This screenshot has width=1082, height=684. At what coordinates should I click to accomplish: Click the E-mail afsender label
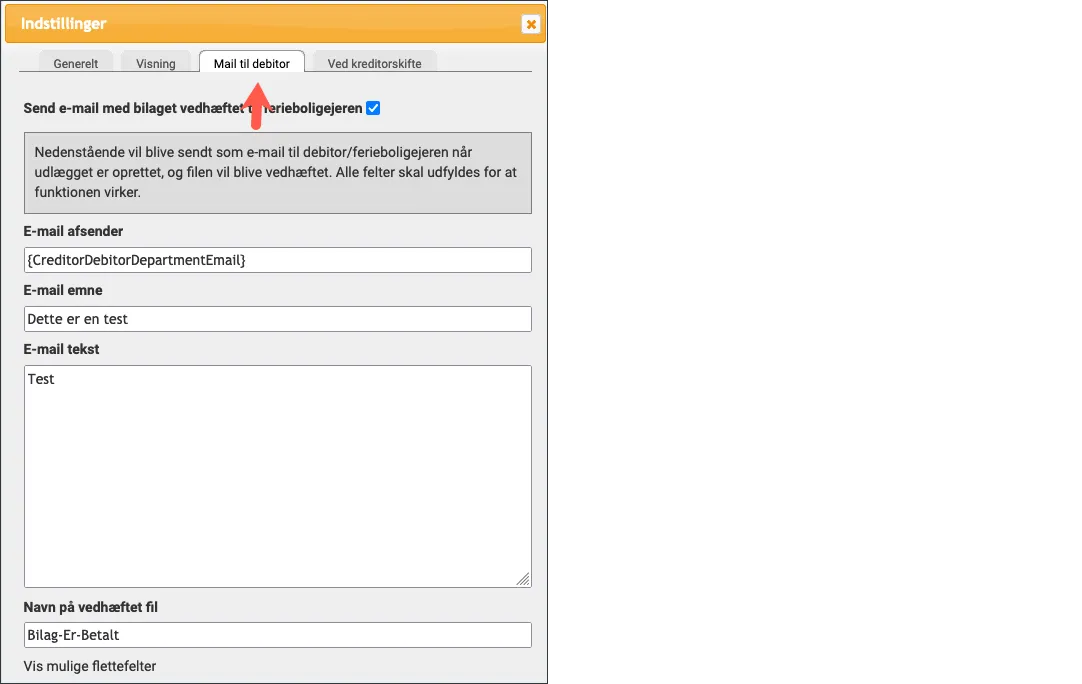(x=74, y=231)
